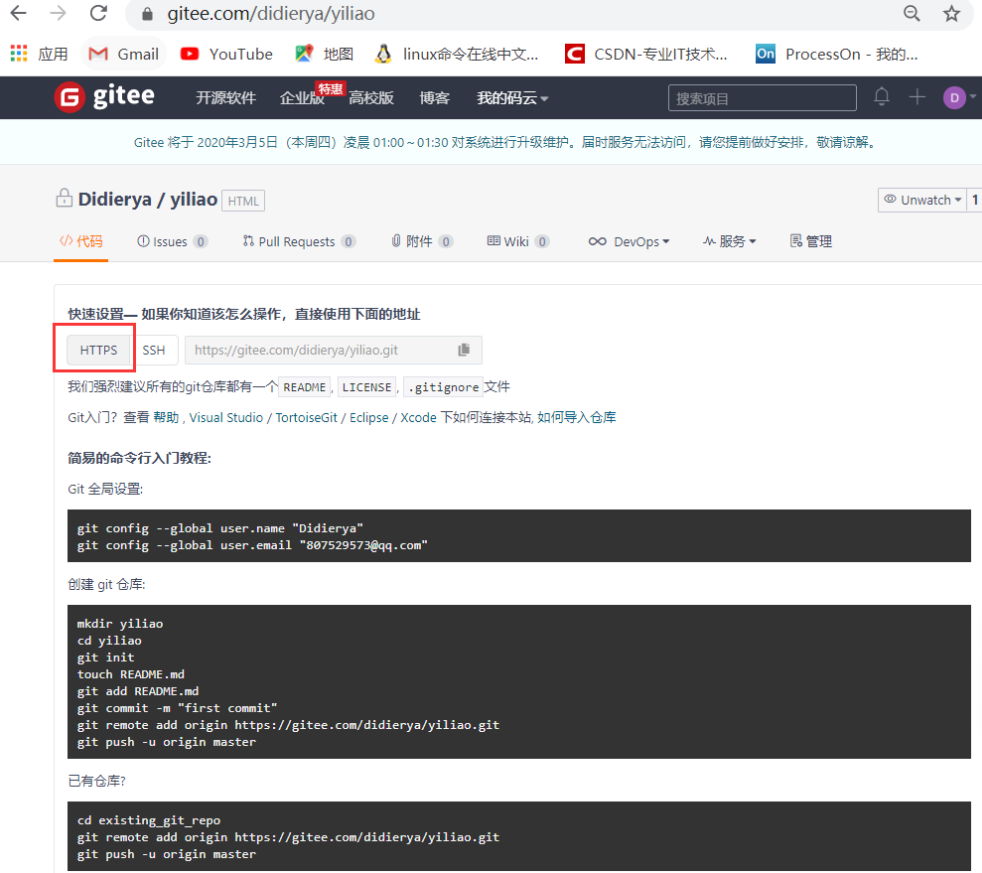982x873 pixels.
Task: Expand the DevOps menu
Action: pyautogui.click(x=629, y=240)
